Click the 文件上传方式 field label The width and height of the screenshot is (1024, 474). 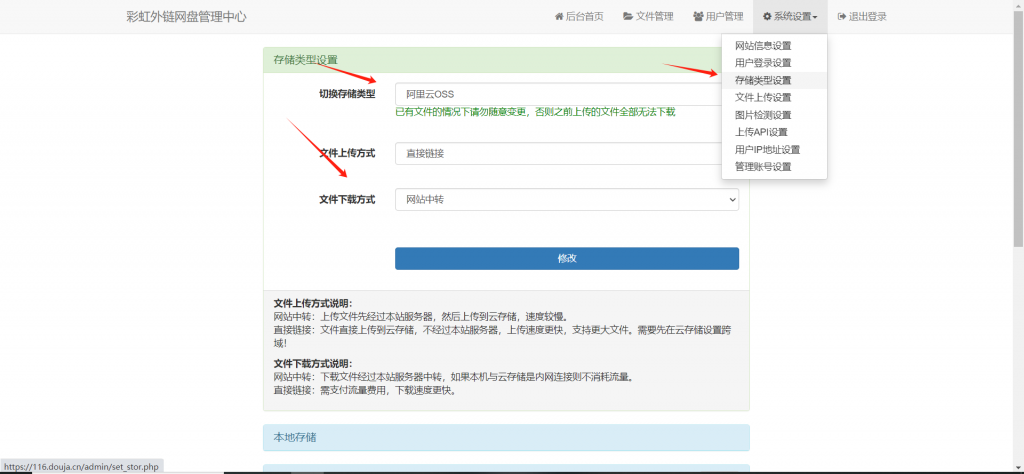click(x=347, y=153)
